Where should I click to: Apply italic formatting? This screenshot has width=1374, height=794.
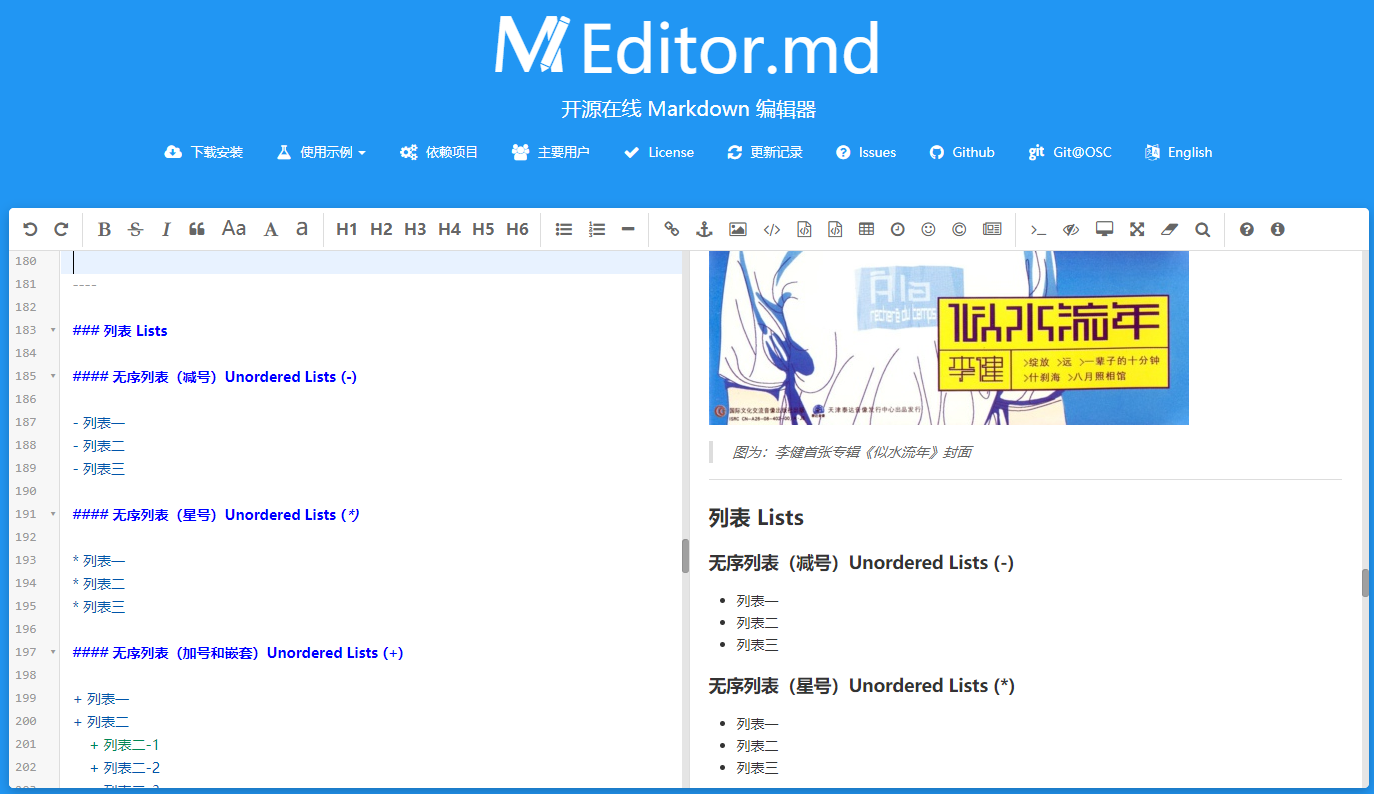point(166,229)
